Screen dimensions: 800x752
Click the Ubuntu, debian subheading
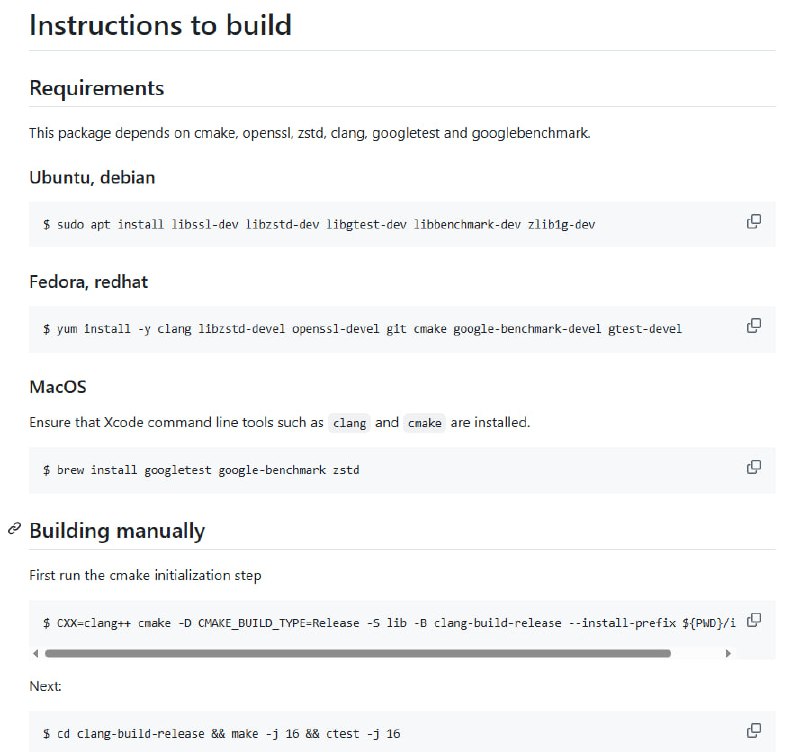coord(92,177)
